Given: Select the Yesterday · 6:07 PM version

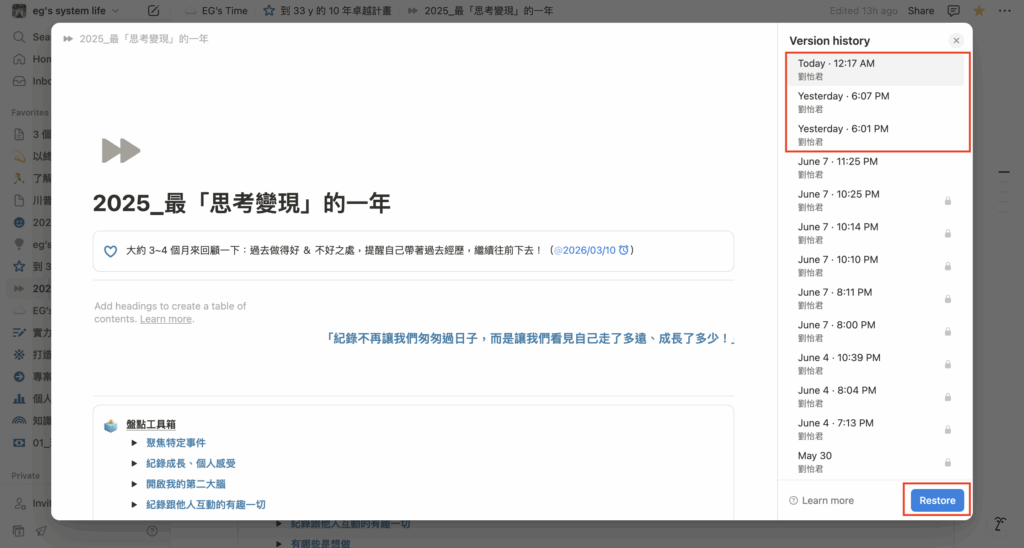Looking at the screenshot, I should point(875,102).
